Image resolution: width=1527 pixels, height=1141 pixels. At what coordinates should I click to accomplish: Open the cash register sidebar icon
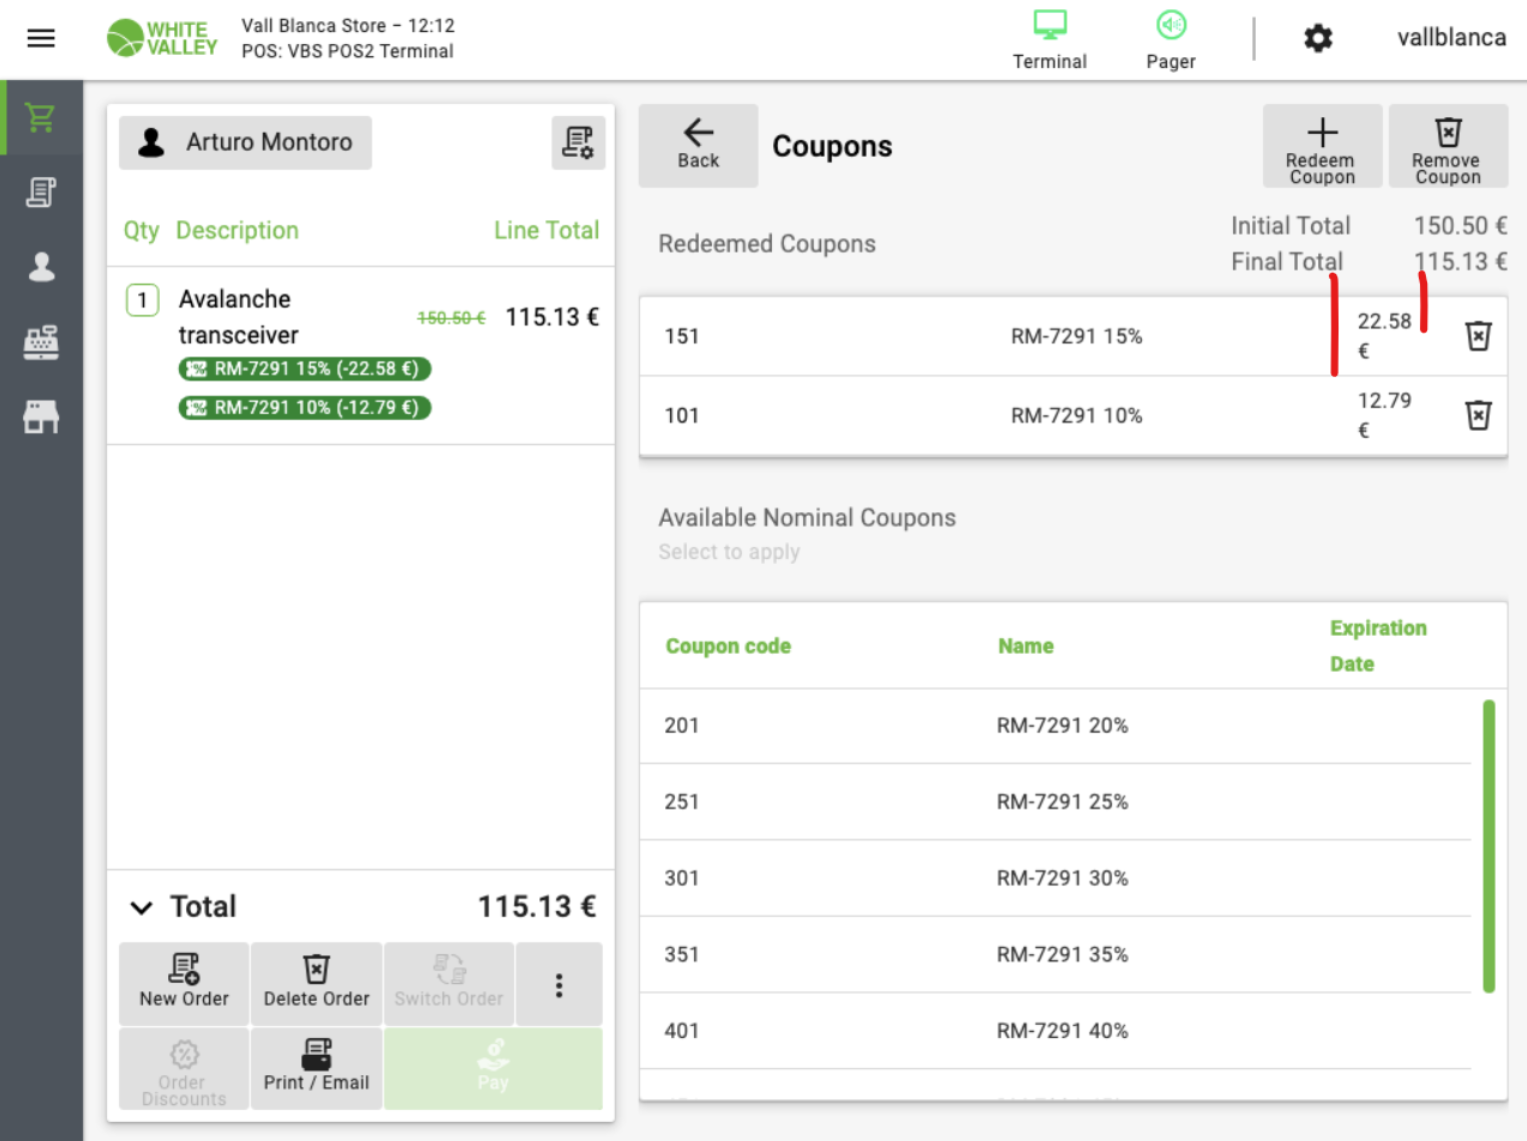click(41, 342)
